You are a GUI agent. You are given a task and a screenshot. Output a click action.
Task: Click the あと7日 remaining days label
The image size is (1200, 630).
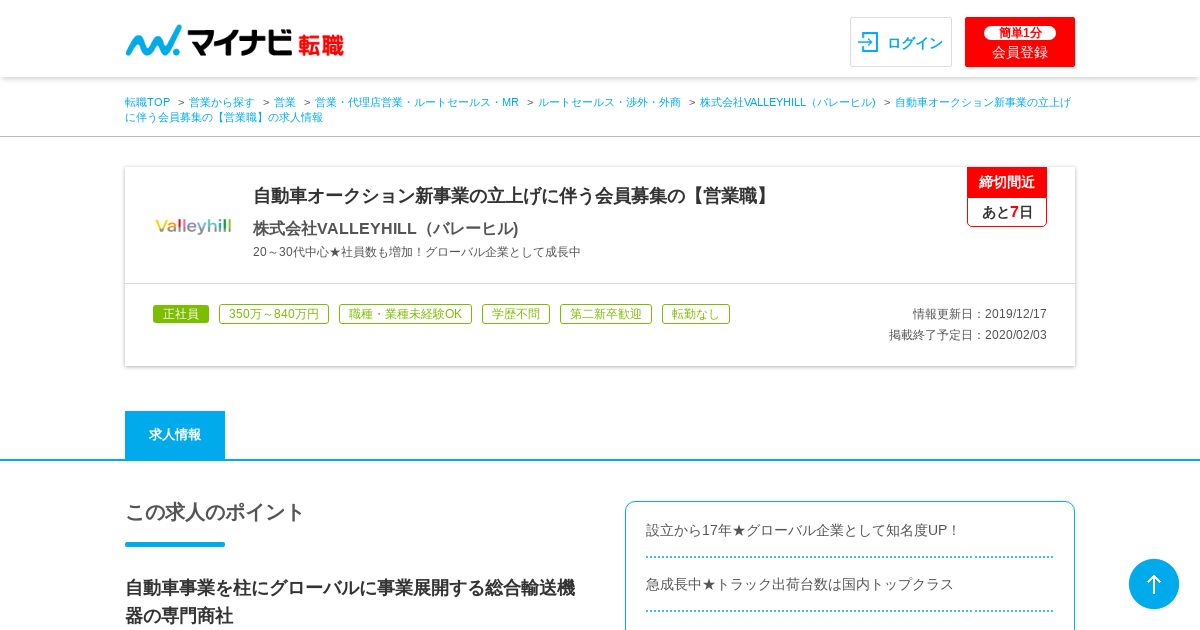(x=1007, y=212)
